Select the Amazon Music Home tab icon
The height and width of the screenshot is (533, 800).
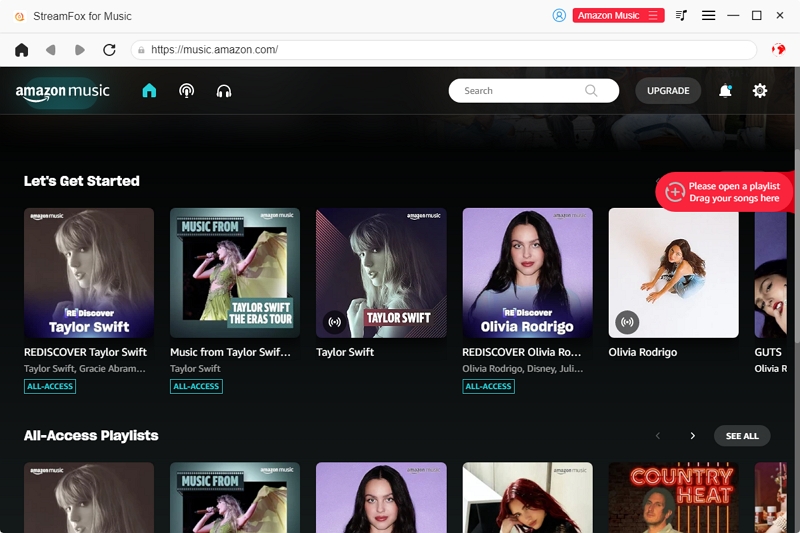(x=149, y=91)
